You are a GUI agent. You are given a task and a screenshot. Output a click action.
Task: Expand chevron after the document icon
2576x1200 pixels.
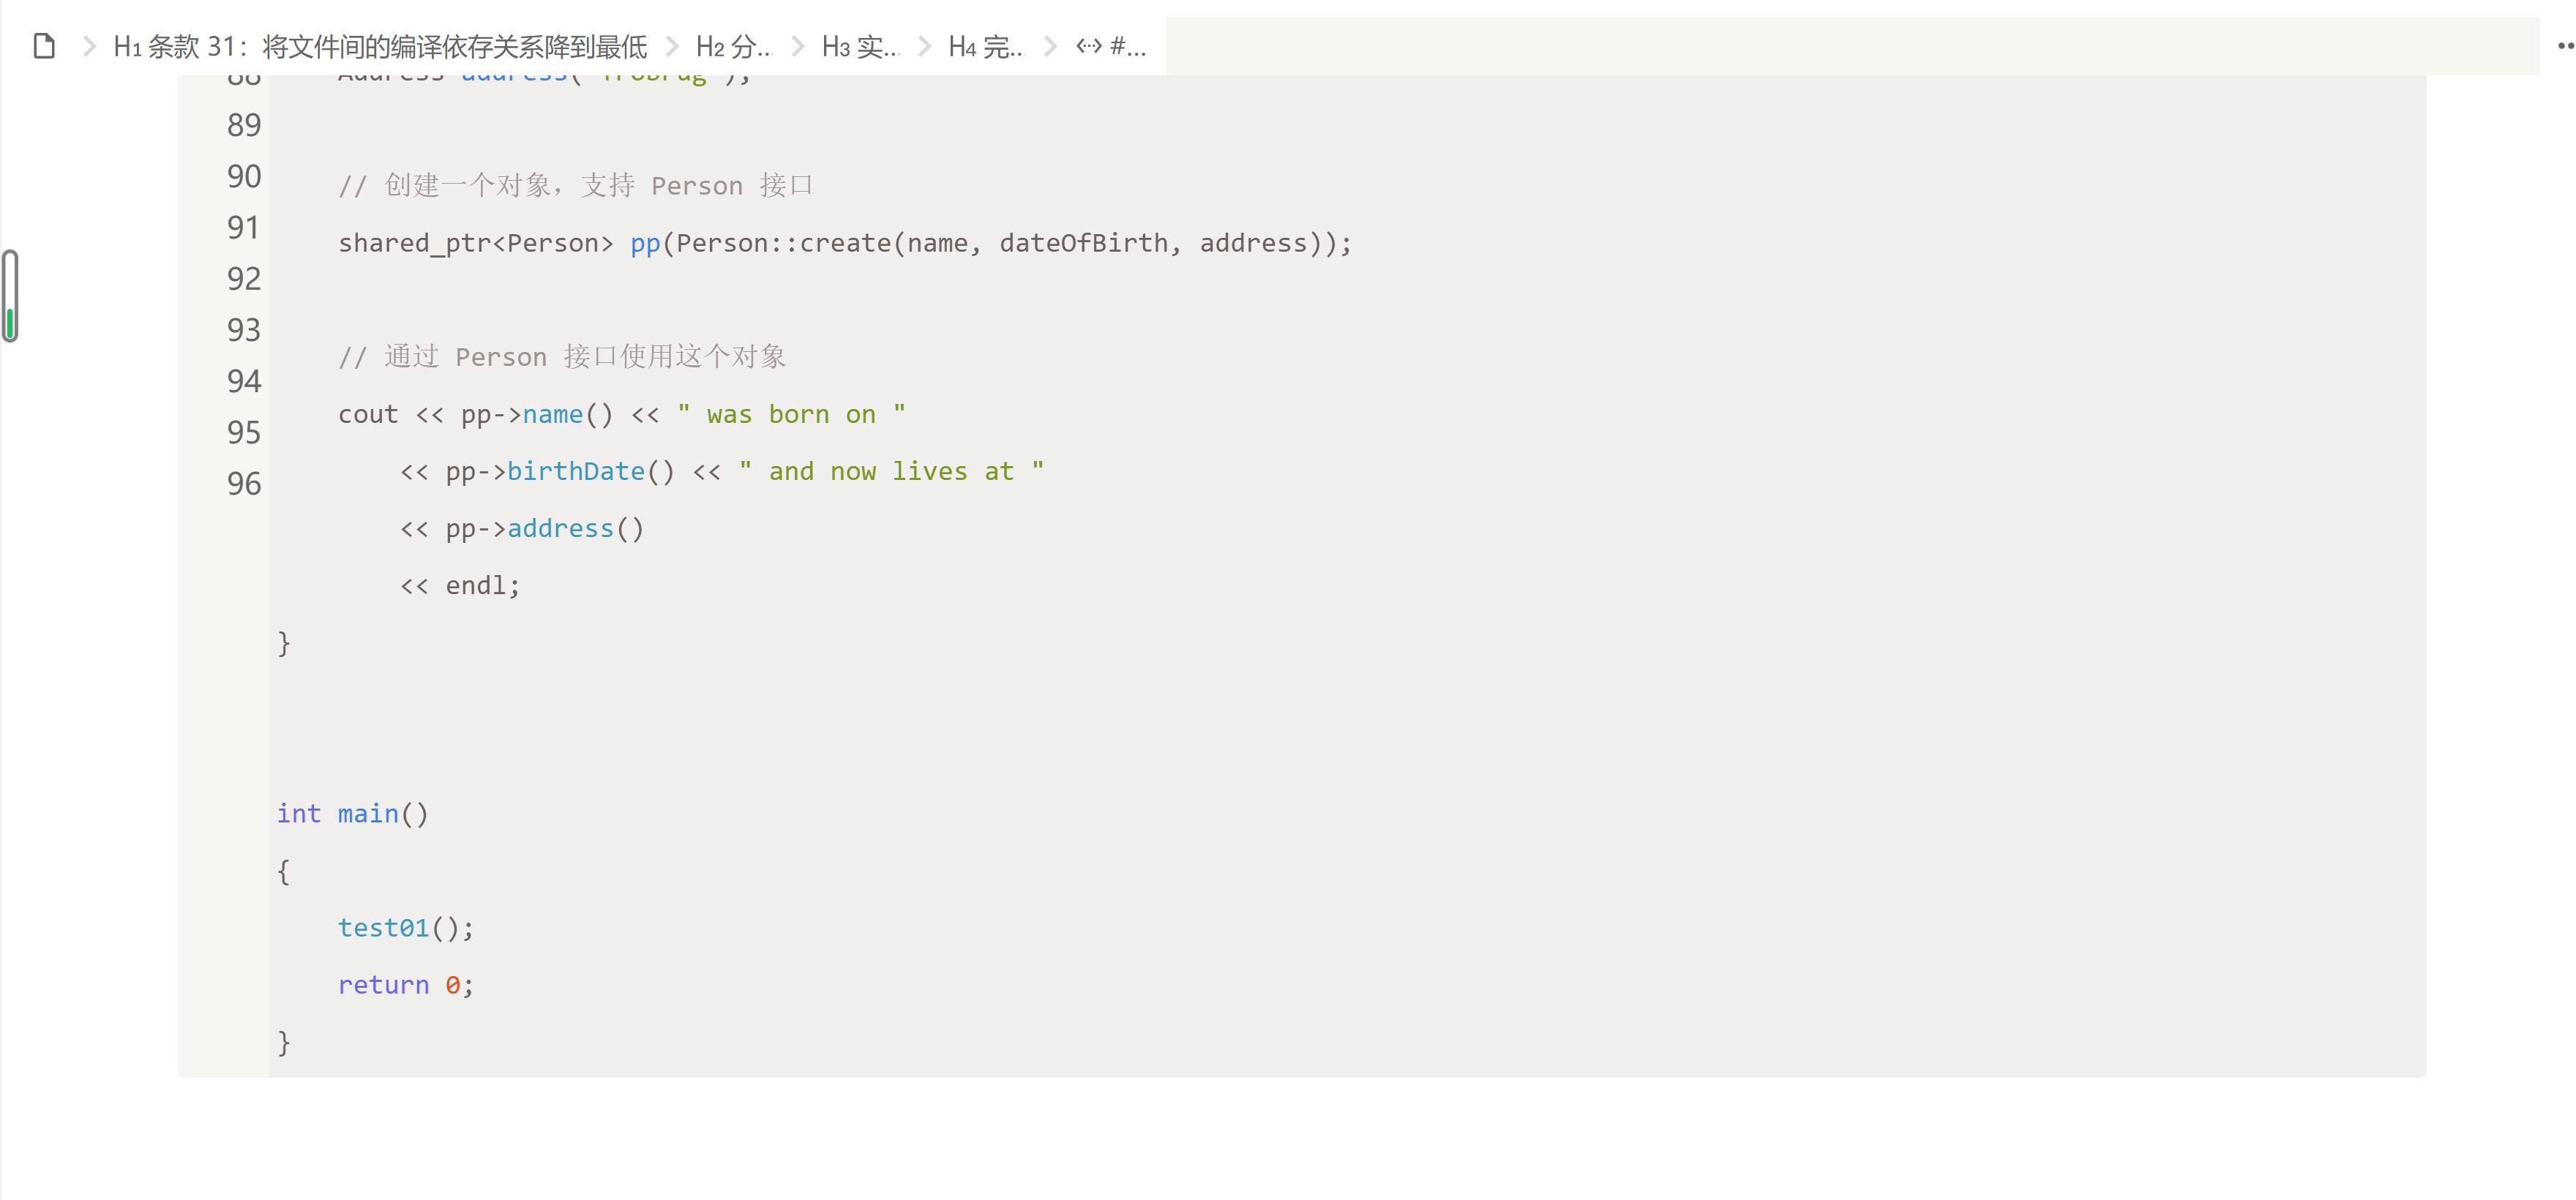89,46
